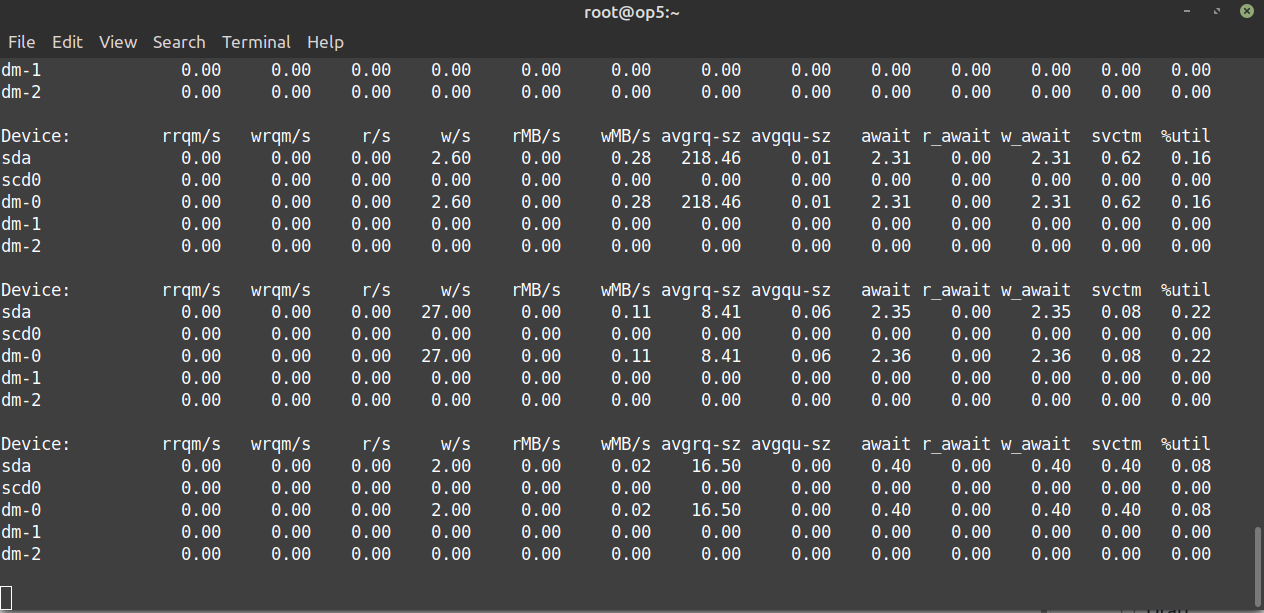Click the sda label beside the 218.46 value
This screenshot has width=1264, height=613.
pos(16,158)
